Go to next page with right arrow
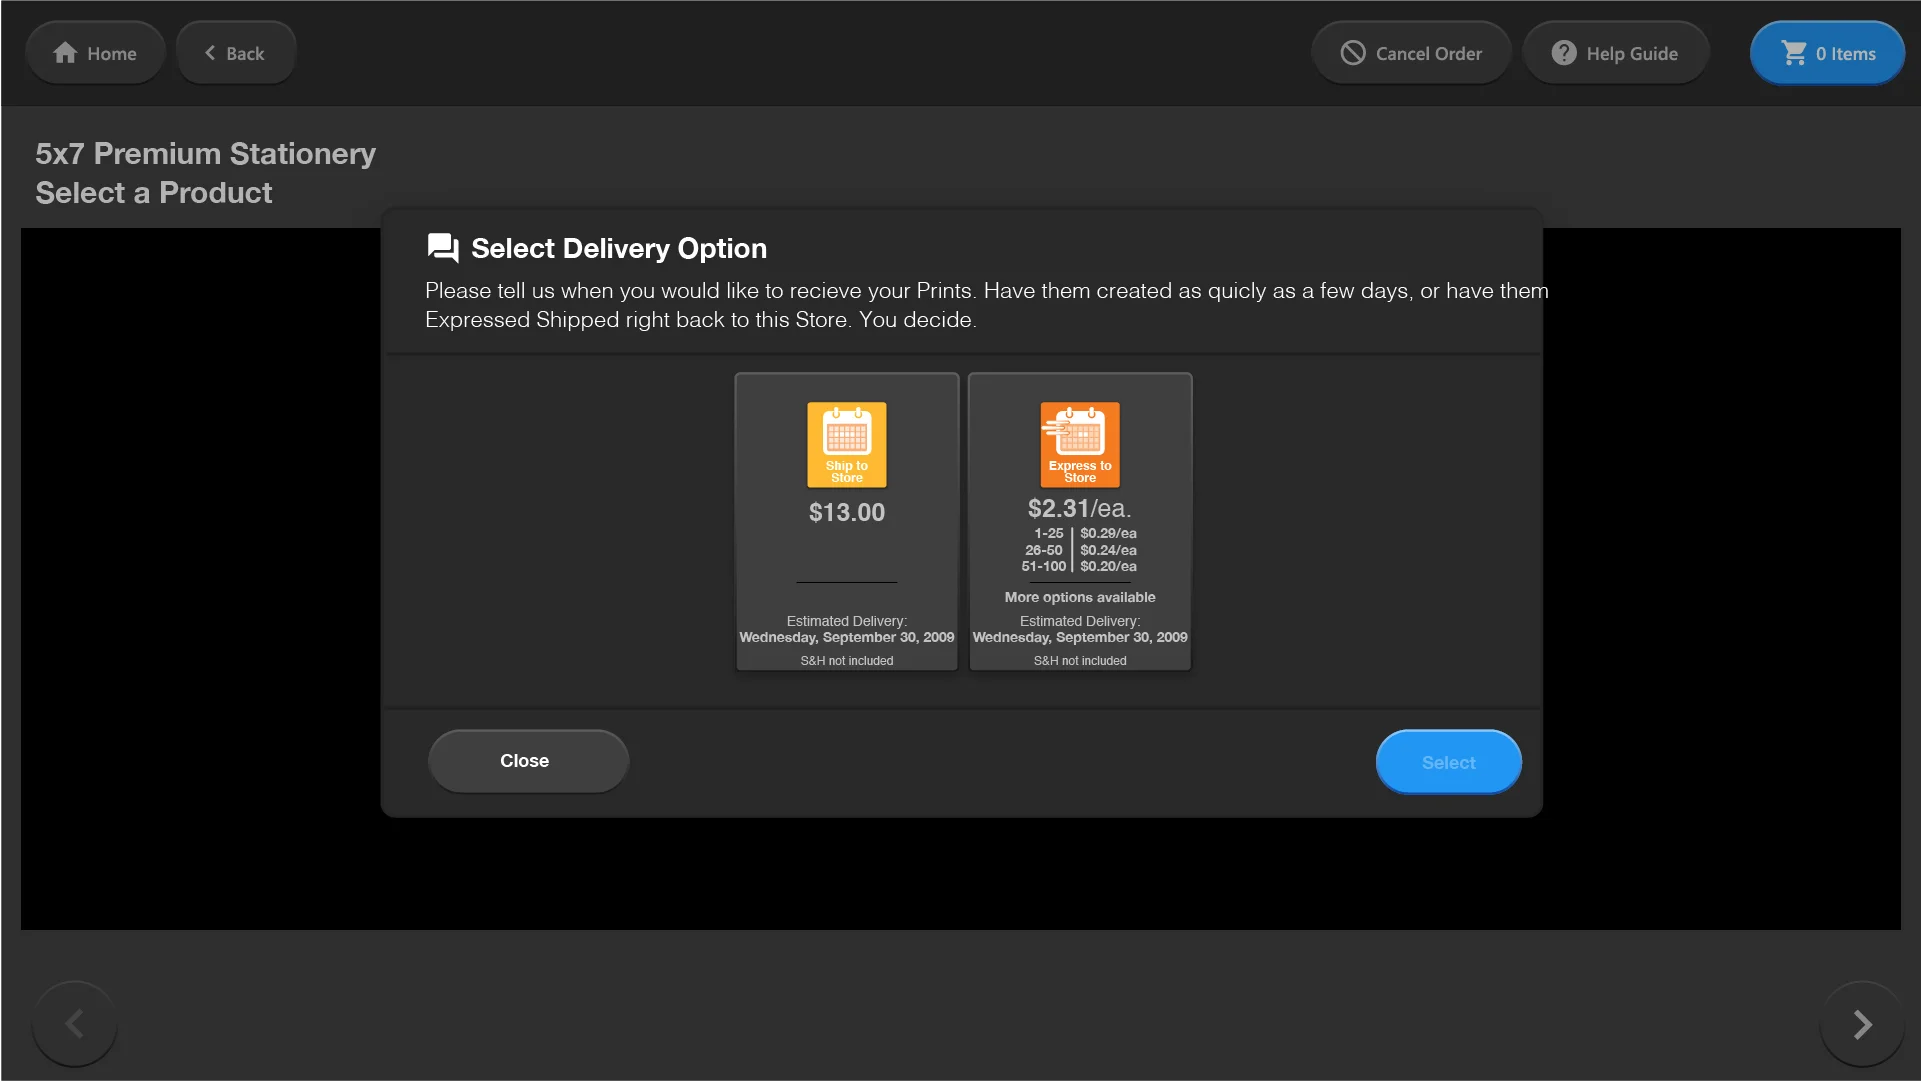The height and width of the screenshot is (1081, 1921). 1861,1024
